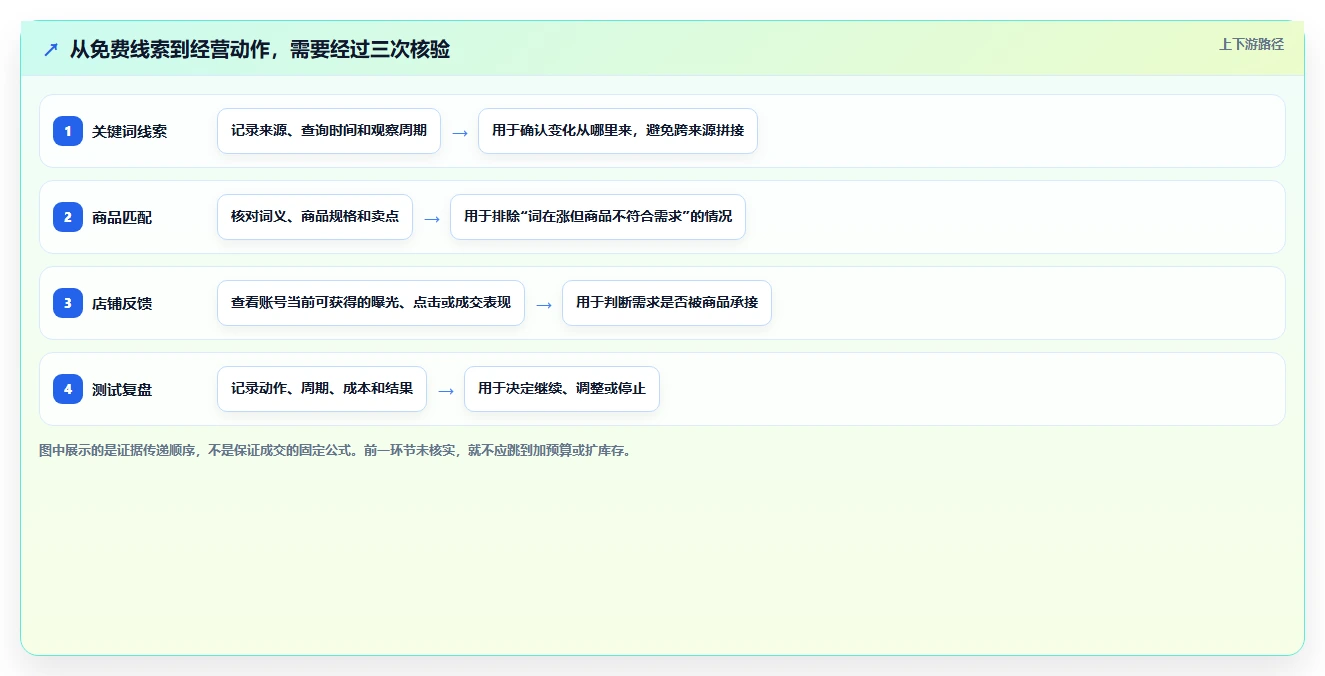Click the footnote starting 图中展示的是证据传递顺序
This screenshot has width=1325, height=676.
335,451
